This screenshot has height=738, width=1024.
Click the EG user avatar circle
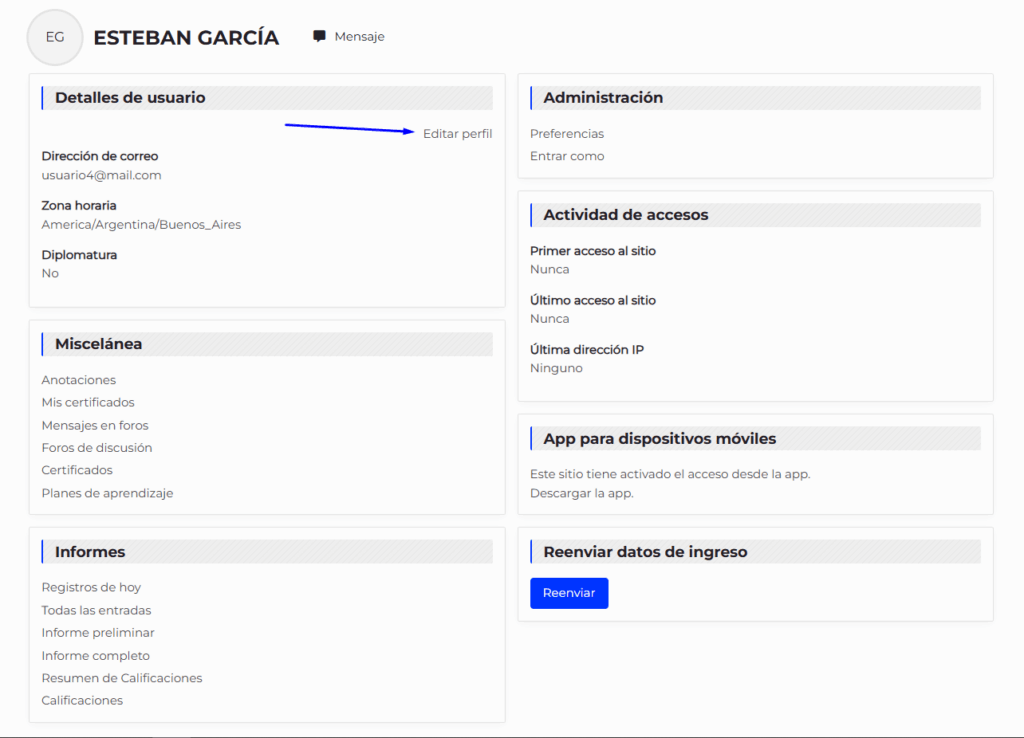pyautogui.click(x=55, y=38)
